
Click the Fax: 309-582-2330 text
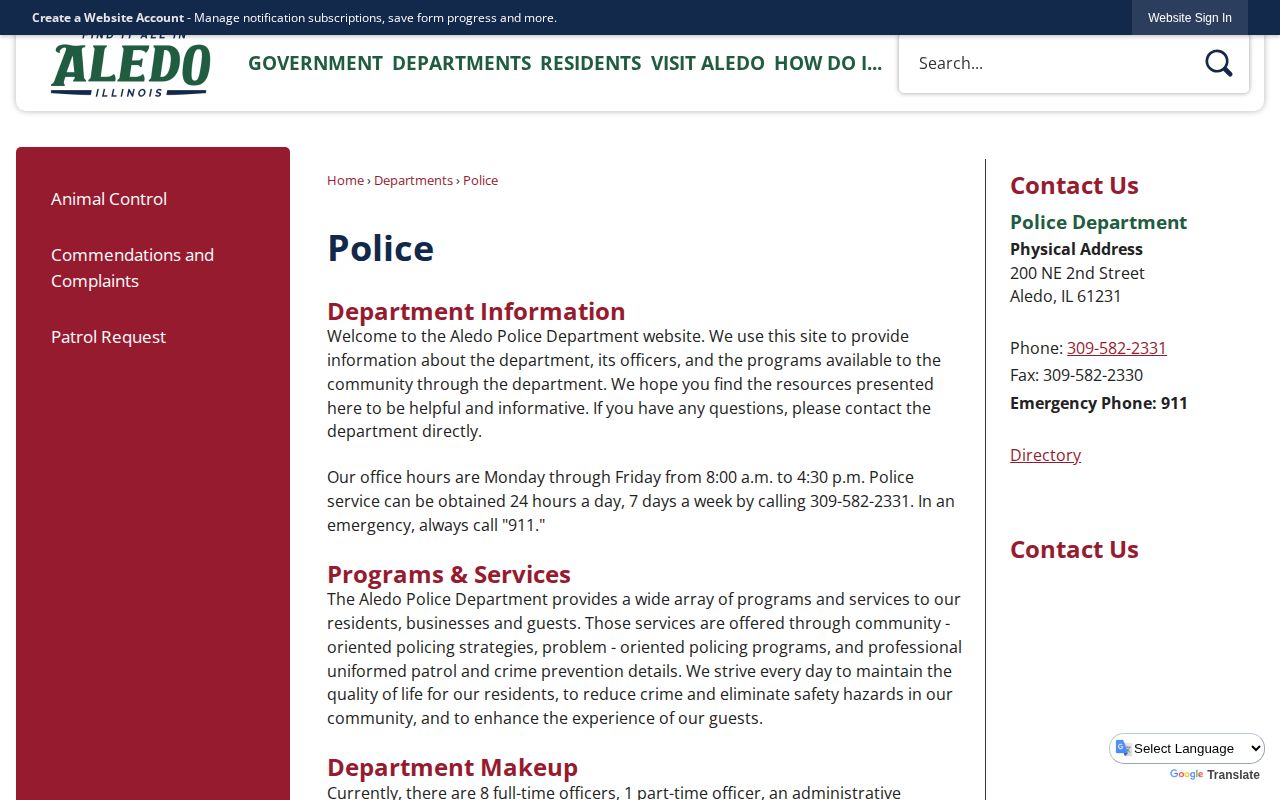(x=1076, y=375)
